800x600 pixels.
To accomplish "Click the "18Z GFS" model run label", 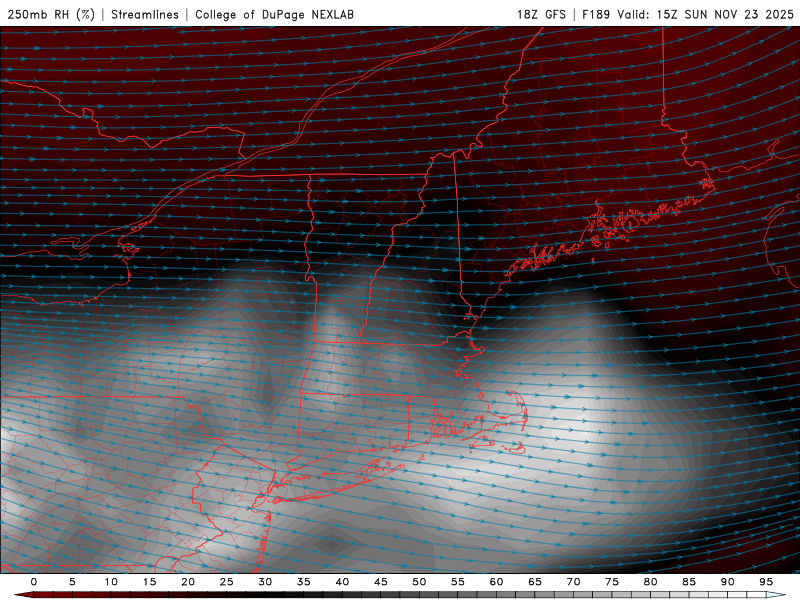I will click(x=541, y=14).
